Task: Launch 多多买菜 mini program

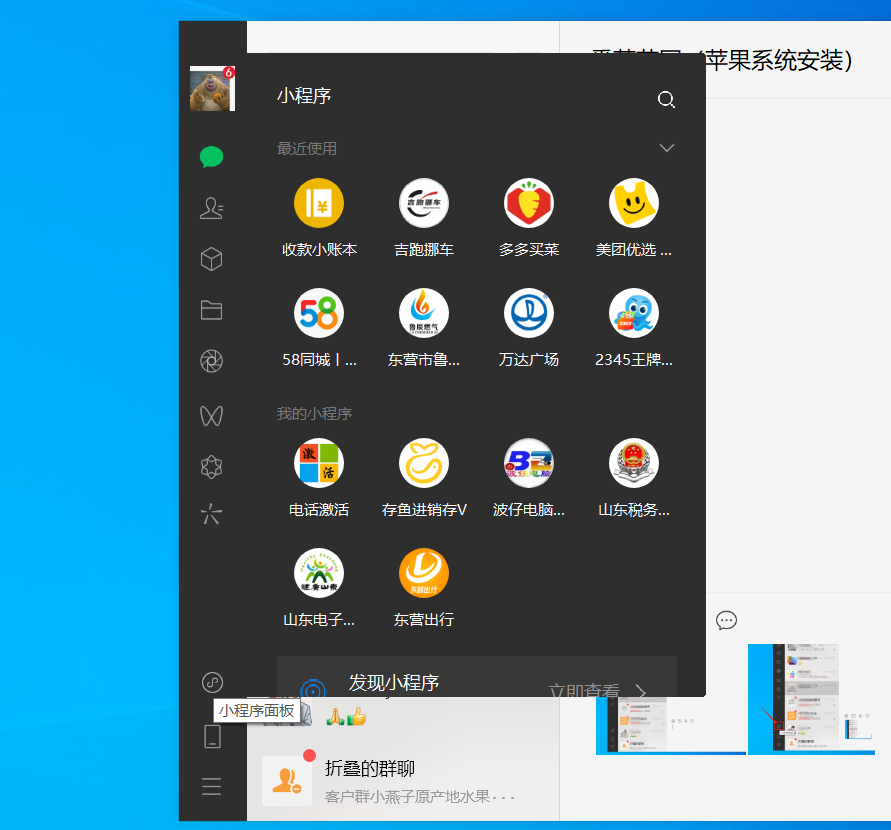Action: (529, 218)
